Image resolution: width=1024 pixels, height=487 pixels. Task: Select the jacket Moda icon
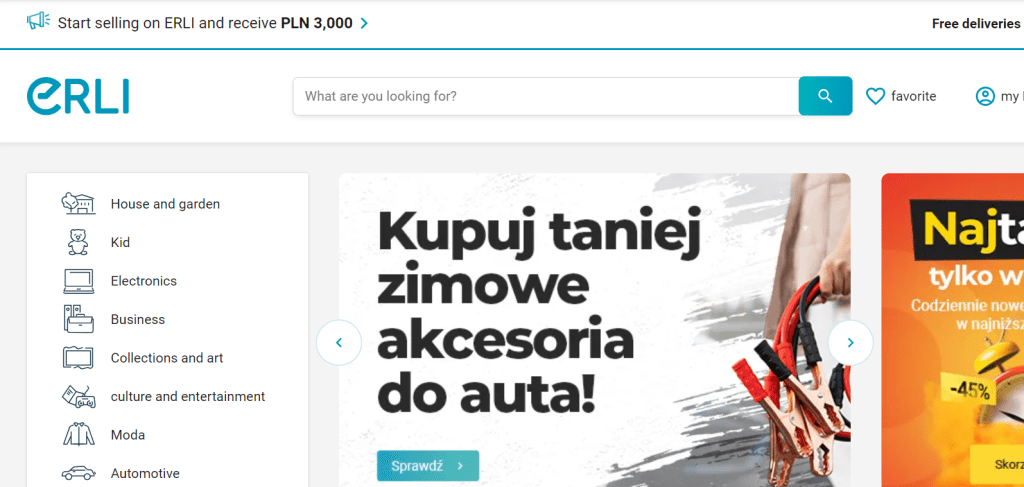pyautogui.click(x=78, y=435)
